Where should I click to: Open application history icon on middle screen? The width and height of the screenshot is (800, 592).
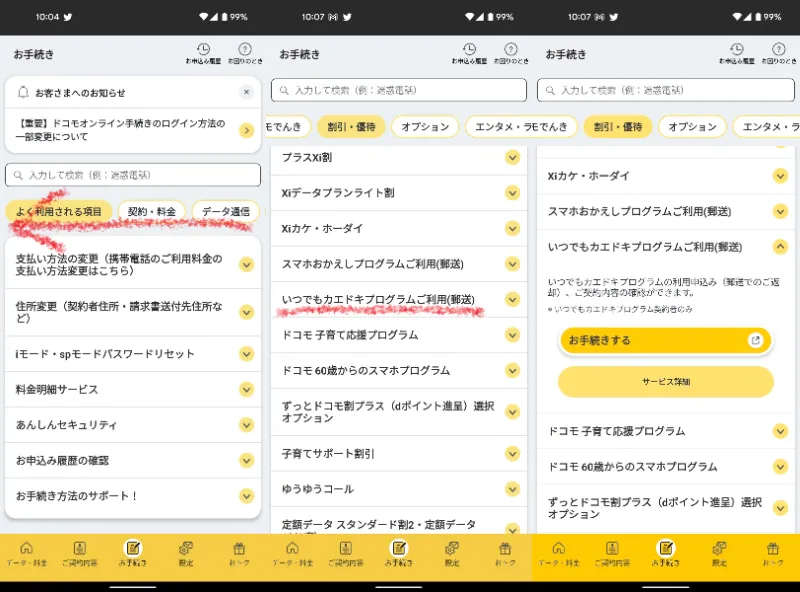(469, 53)
